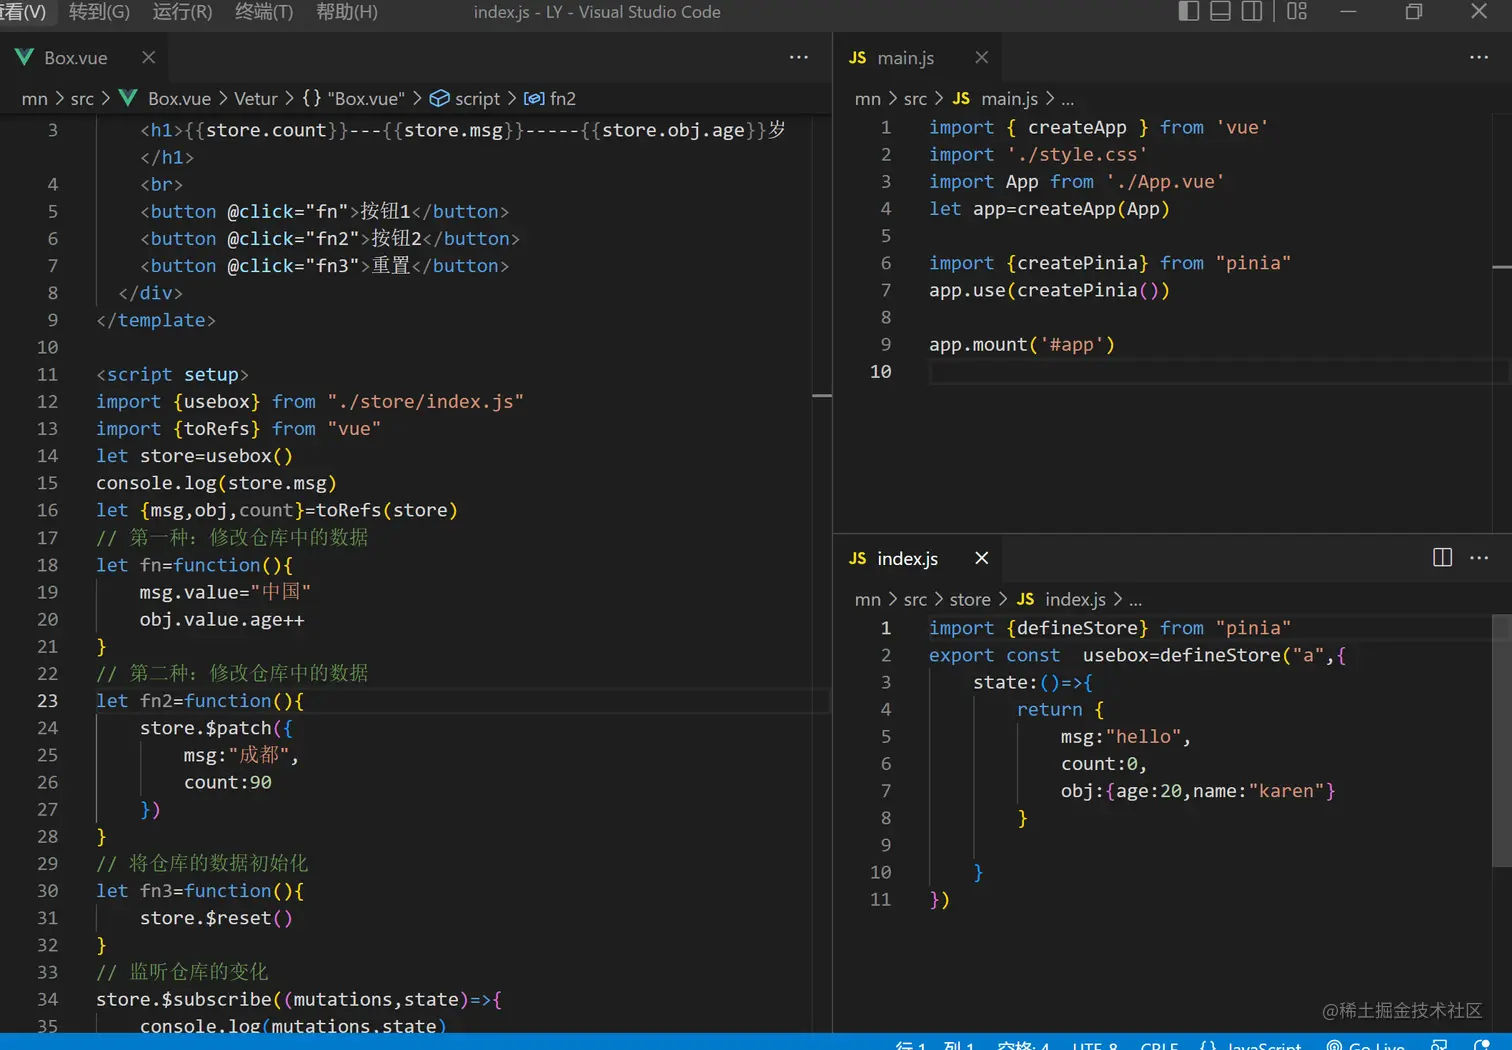Image resolution: width=1512 pixels, height=1050 pixels.
Task: Toggle the primary side bar layout icon
Action: tap(1188, 12)
